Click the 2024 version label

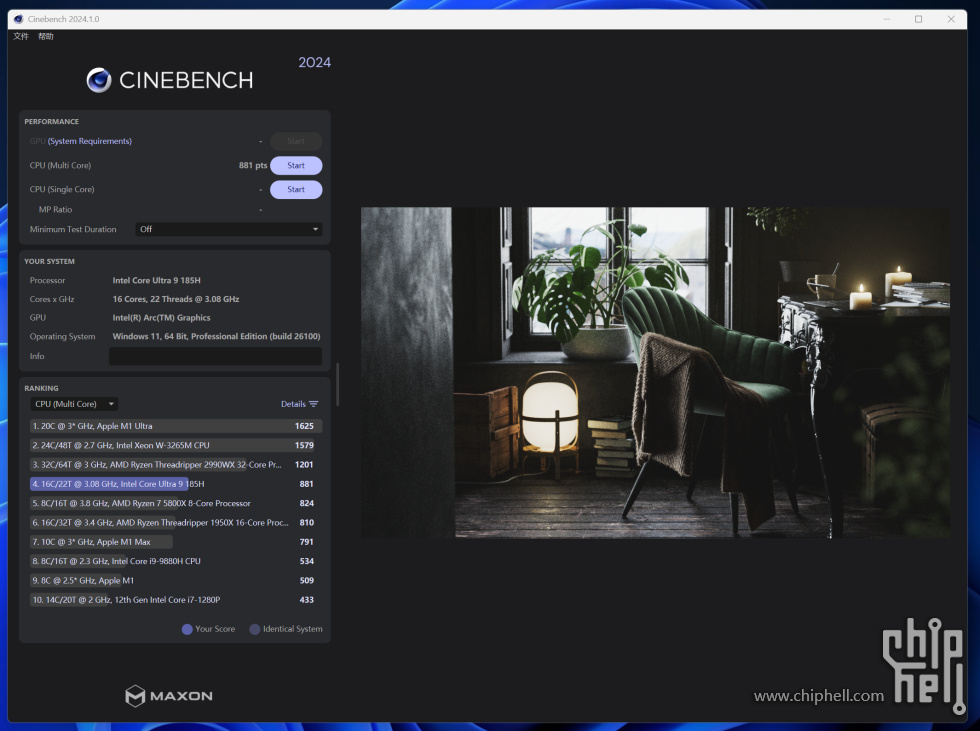coord(314,62)
